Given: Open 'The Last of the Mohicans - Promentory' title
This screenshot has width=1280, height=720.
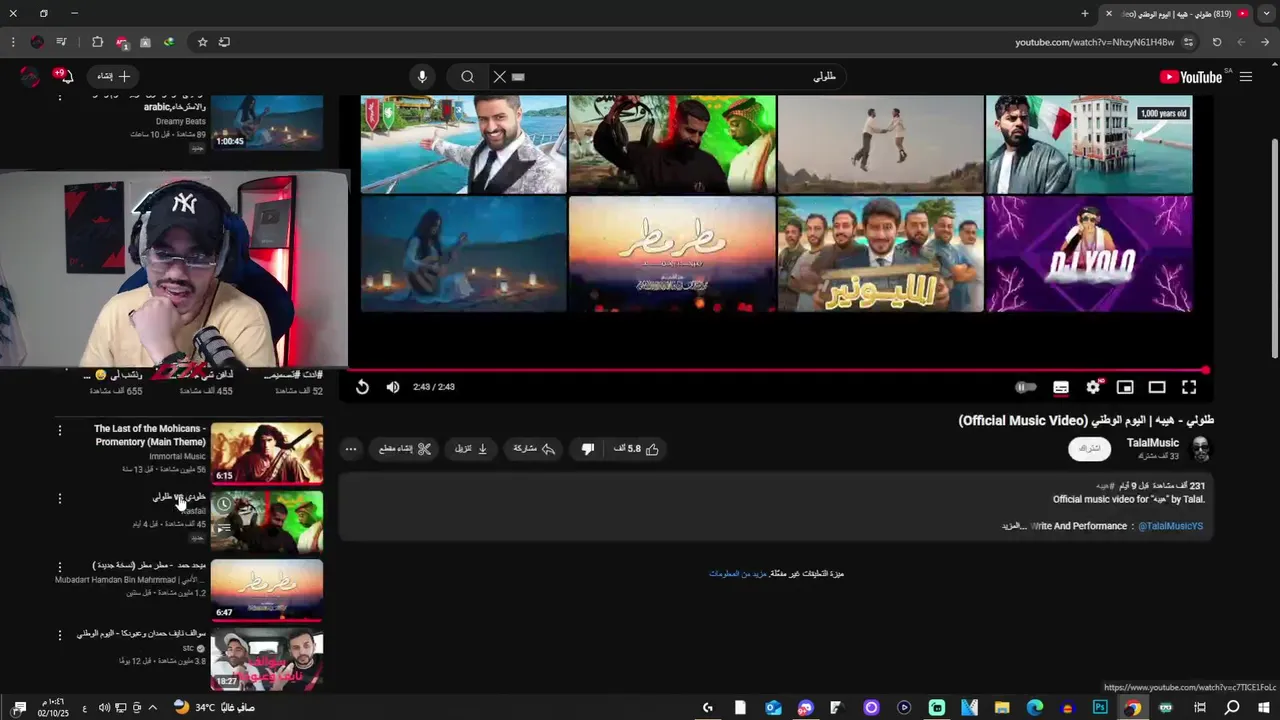Looking at the screenshot, I should tap(150, 435).
